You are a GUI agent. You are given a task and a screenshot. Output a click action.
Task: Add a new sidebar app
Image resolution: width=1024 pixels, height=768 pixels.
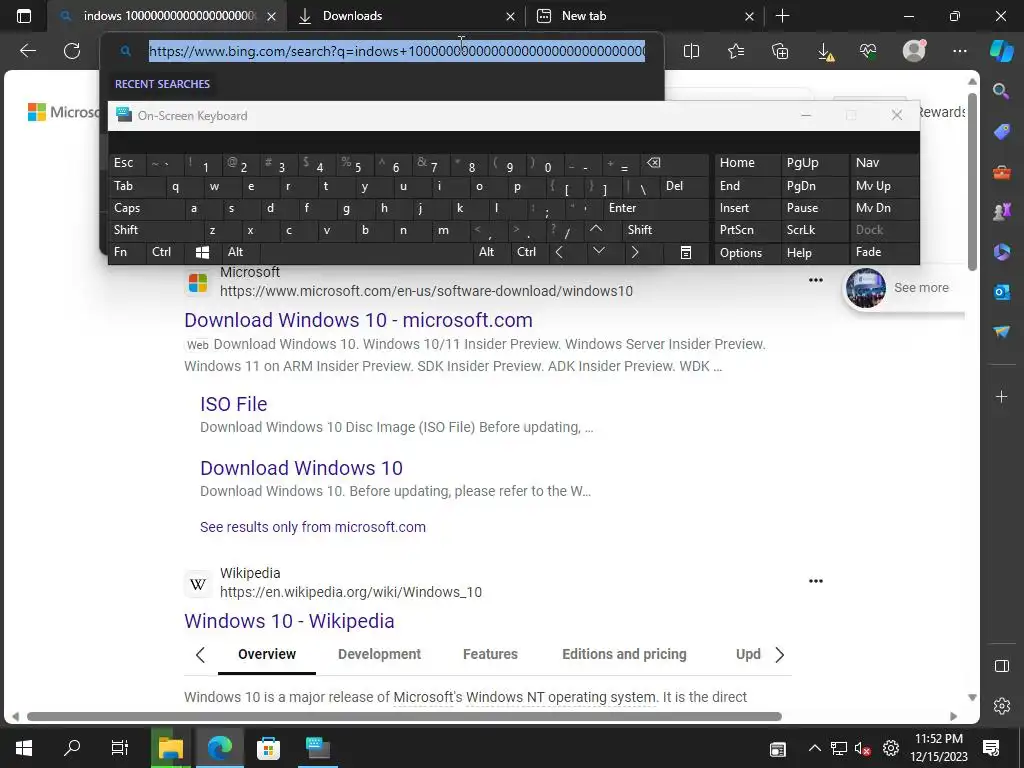1002,396
